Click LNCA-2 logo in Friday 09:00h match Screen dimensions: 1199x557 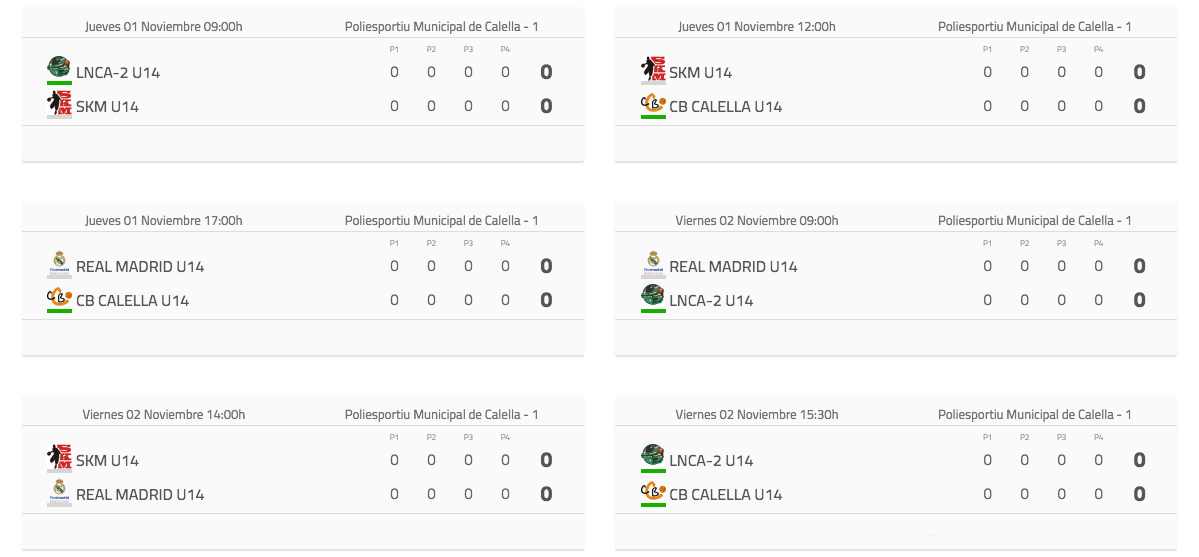(x=653, y=296)
